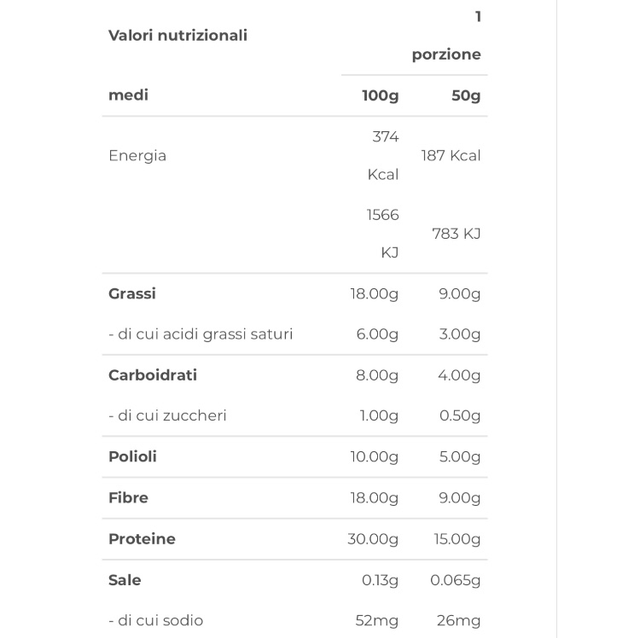Select '- di cui acidi grassi saturi' row
This screenshot has width=640, height=638.
(x=200, y=334)
